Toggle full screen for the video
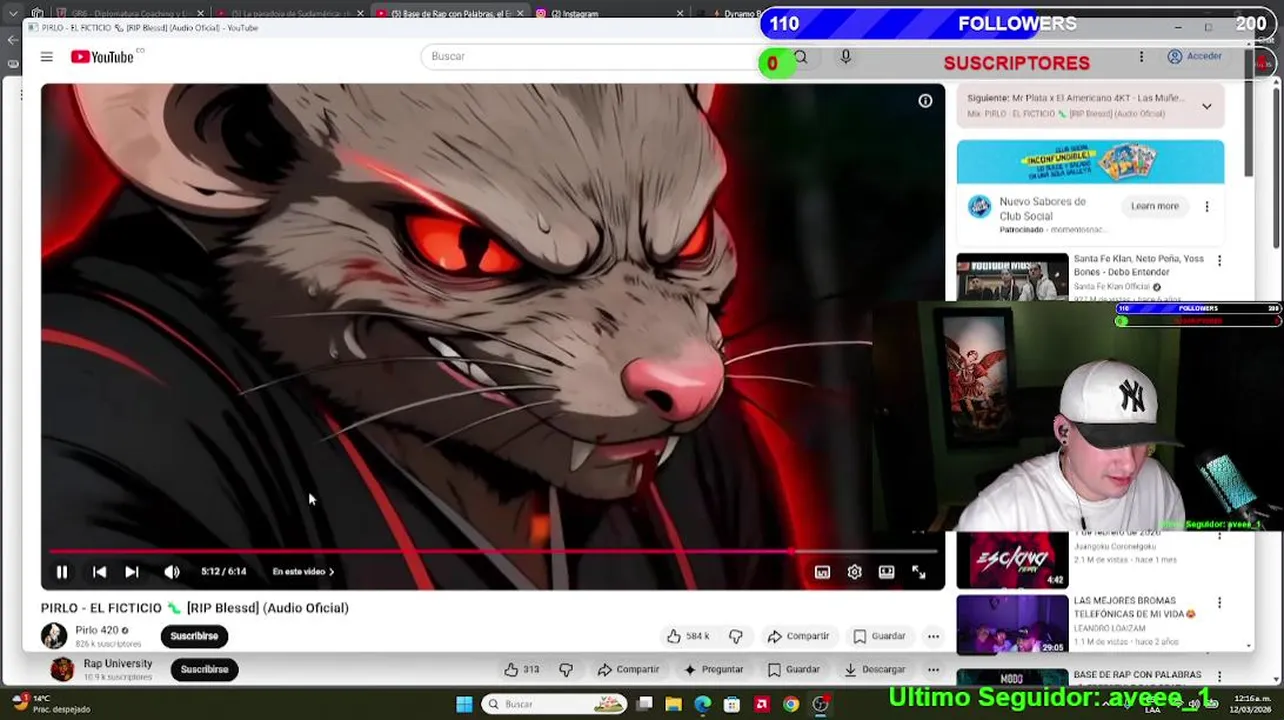This screenshot has height=720, width=1284. (x=918, y=572)
